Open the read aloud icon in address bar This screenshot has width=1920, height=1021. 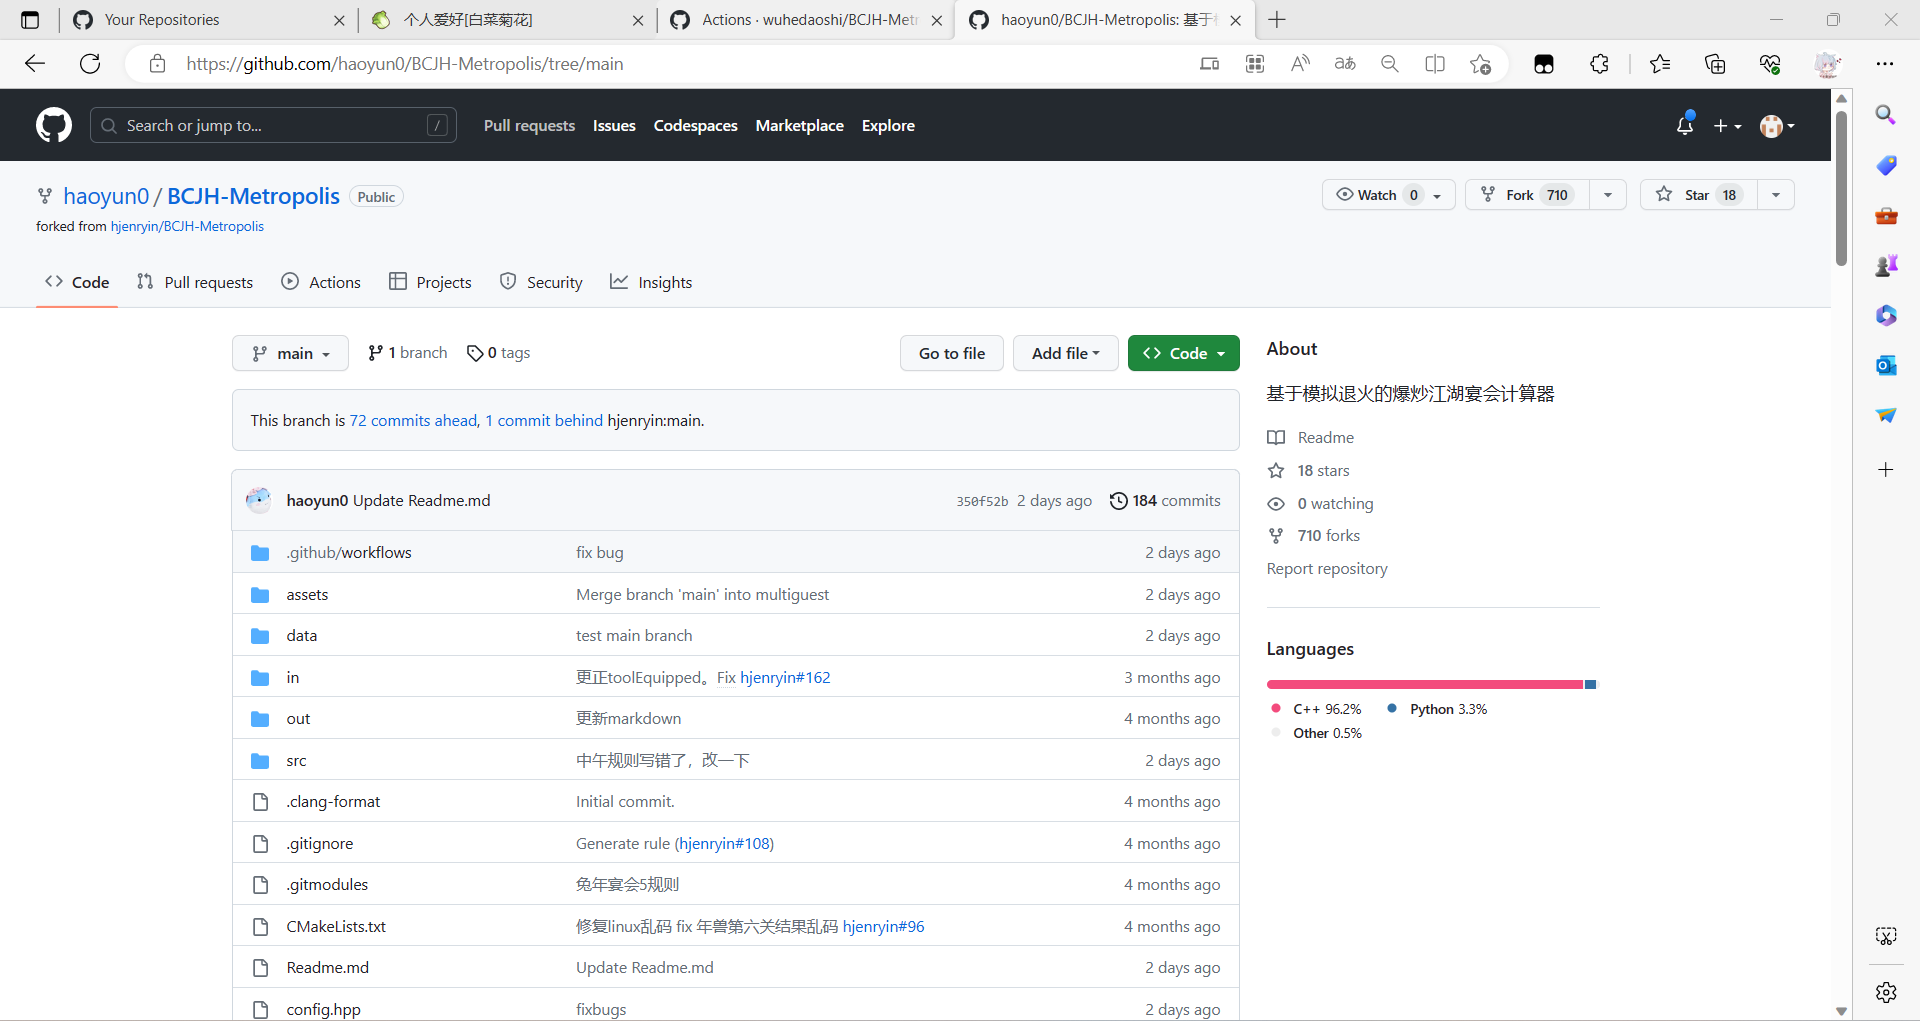pyautogui.click(x=1300, y=64)
